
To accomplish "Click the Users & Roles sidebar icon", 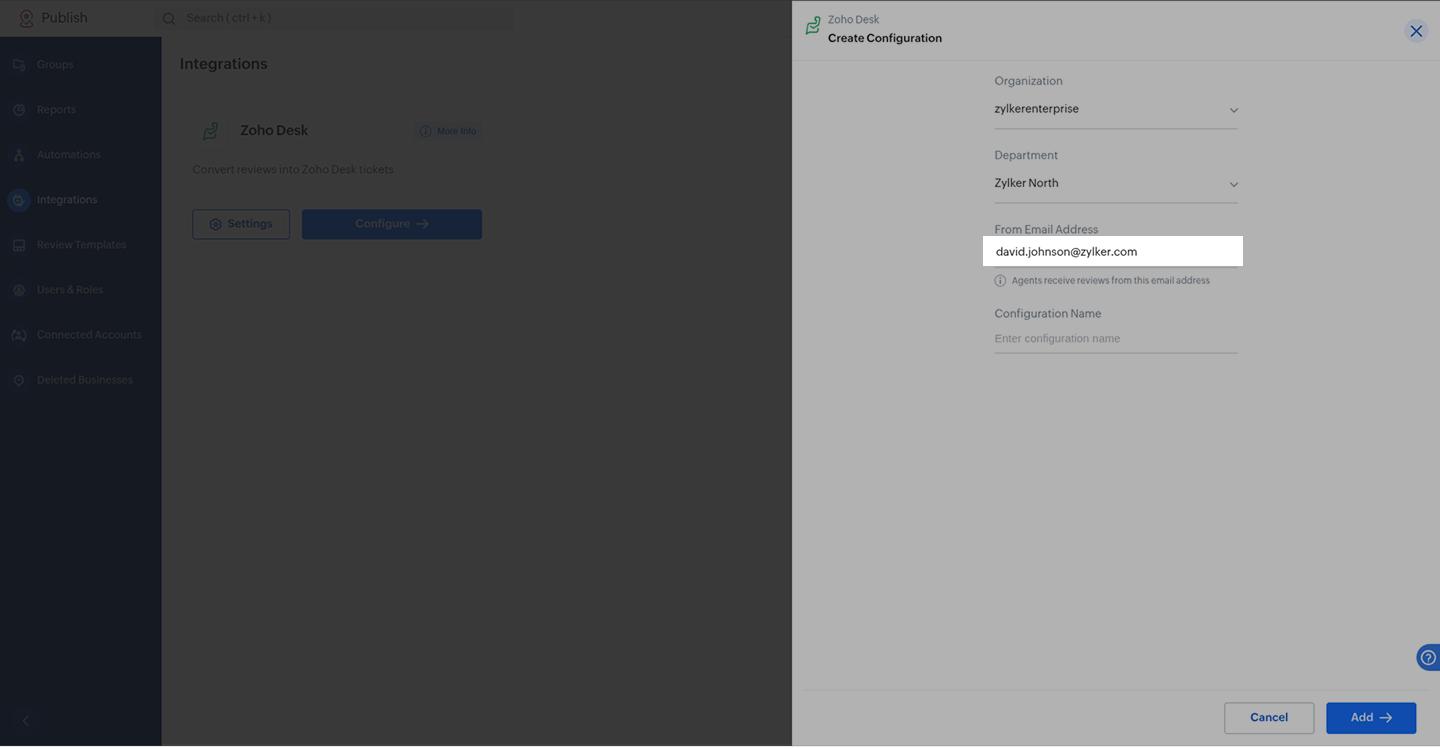I will (19, 290).
